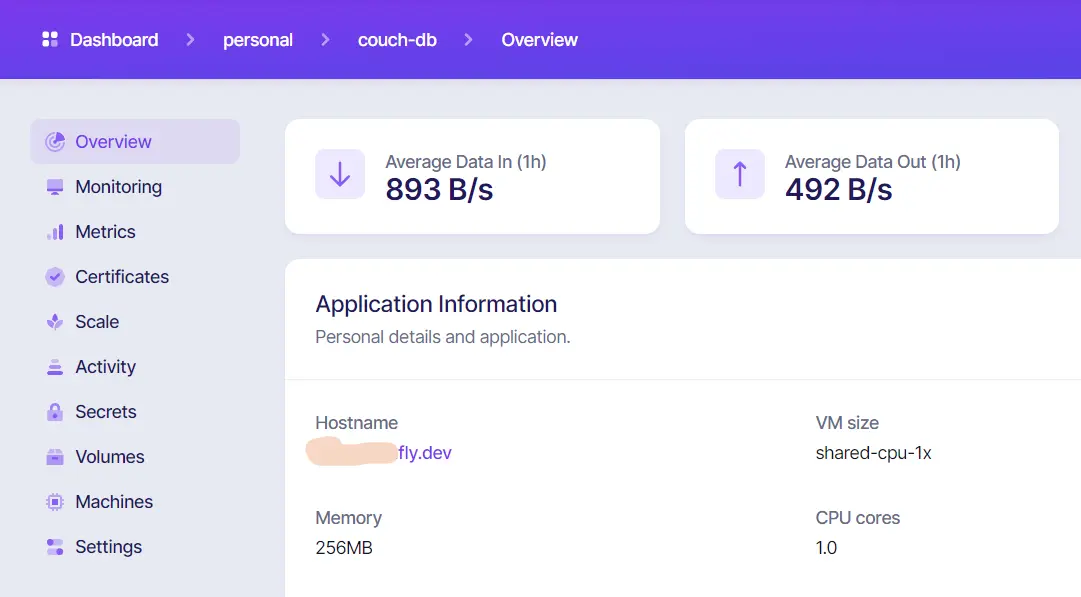The height and width of the screenshot is (597, 1081).
Task: Click the Average Data Out arrow icon
Action: click(740, 175)
